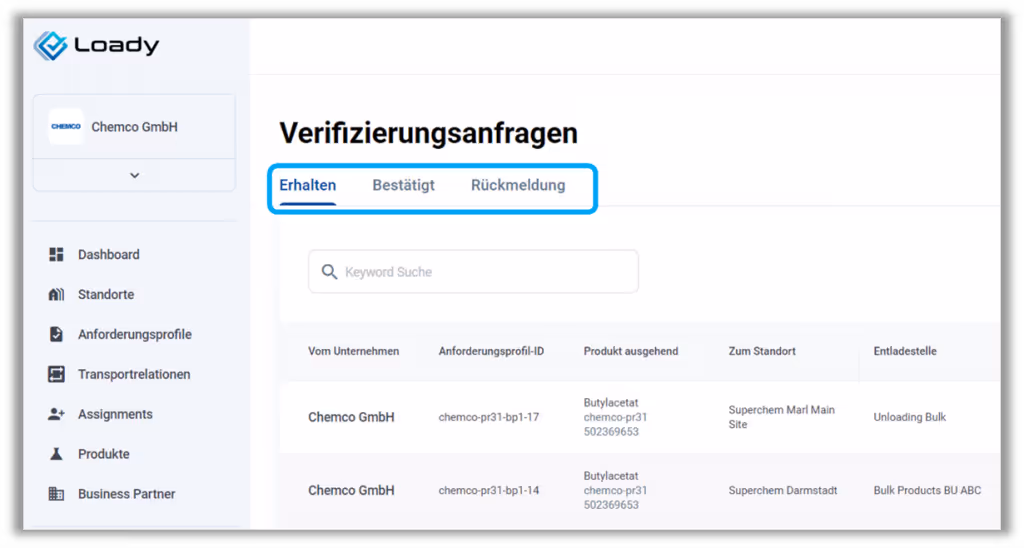The width and height of the screenshot is (1024, 548).
Task: Focus the Keyword Suche input field
Action: [x=473, y=272]
